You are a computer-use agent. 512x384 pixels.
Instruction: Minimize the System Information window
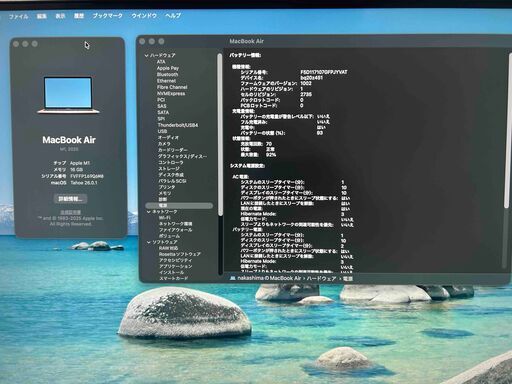click(x=152, y=41)
